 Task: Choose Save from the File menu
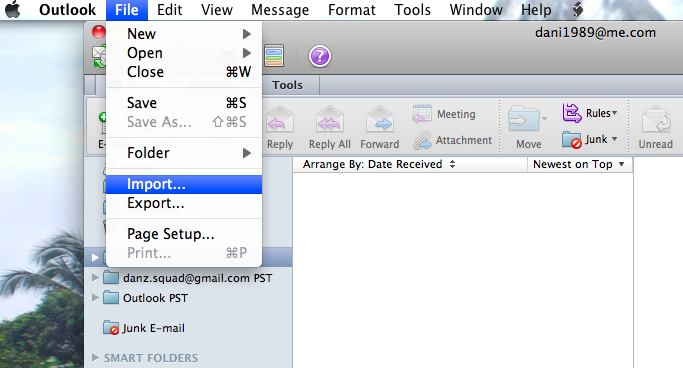point(184,103)
